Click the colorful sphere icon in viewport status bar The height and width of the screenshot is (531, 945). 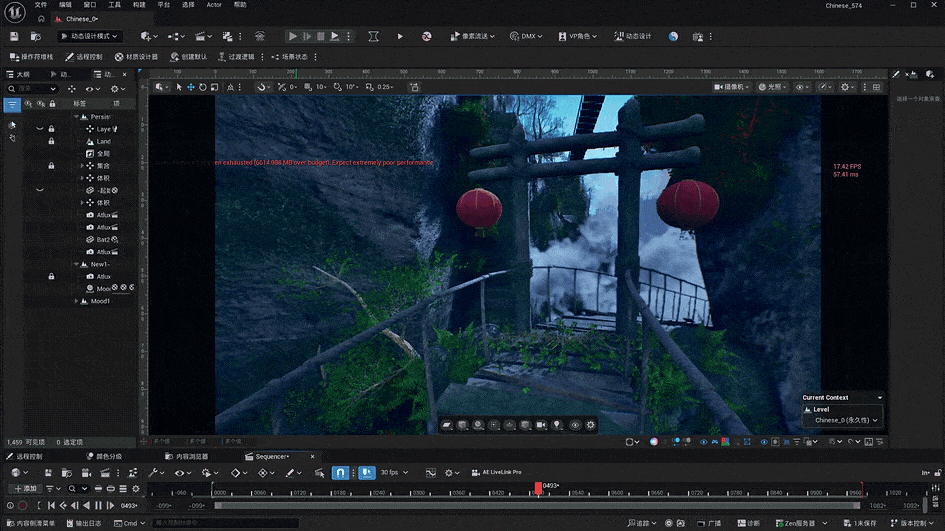tap(654, 442)
